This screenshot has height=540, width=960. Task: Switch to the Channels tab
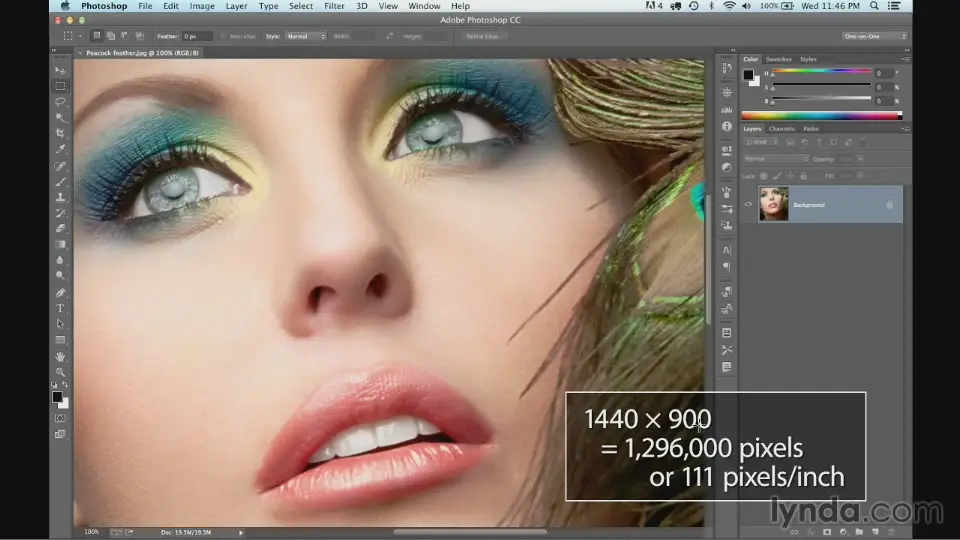(x=782, y=128)
